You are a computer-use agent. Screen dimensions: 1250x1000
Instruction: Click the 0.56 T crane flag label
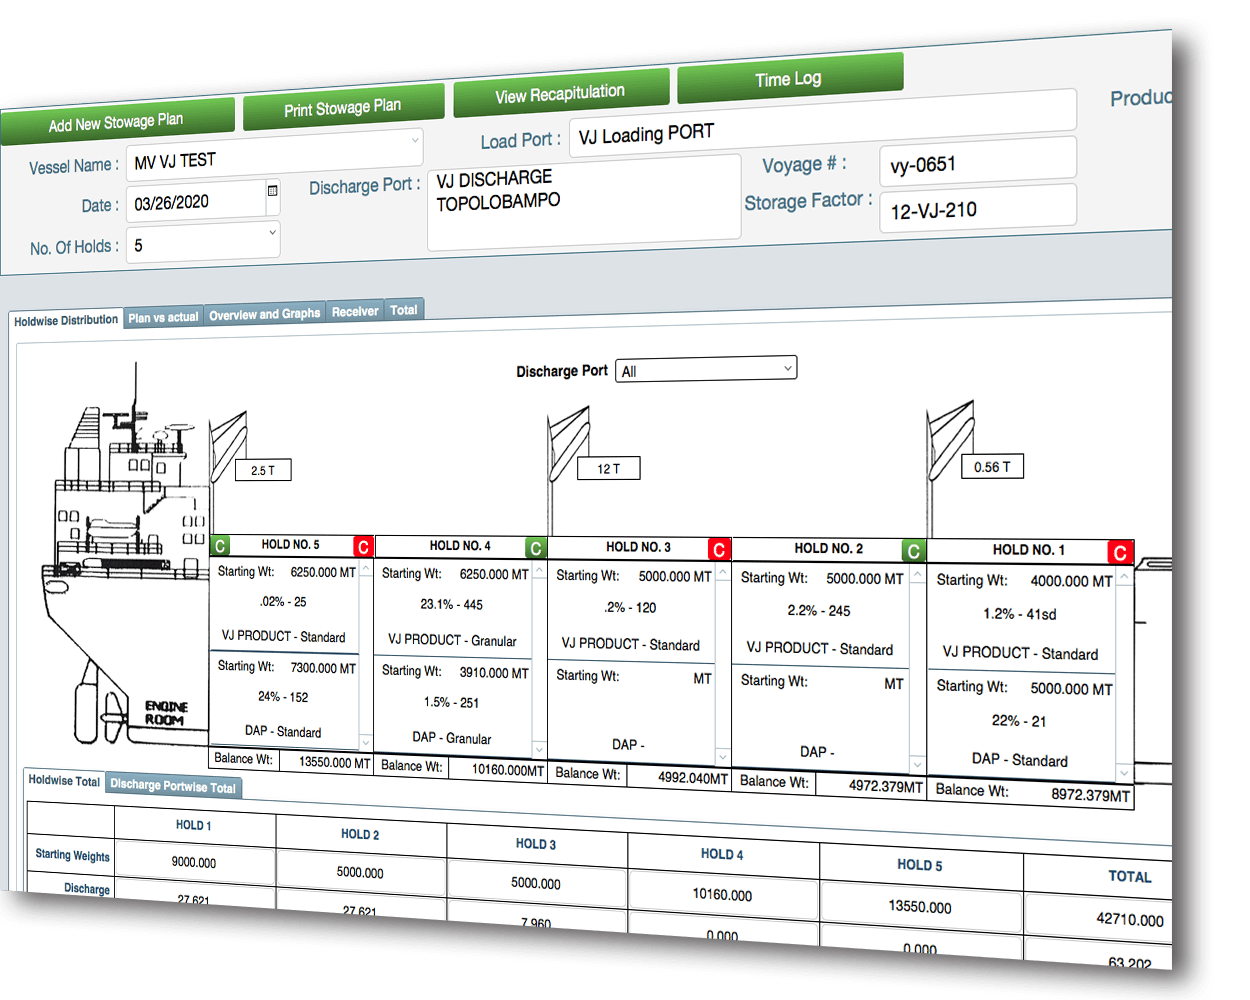992,467
